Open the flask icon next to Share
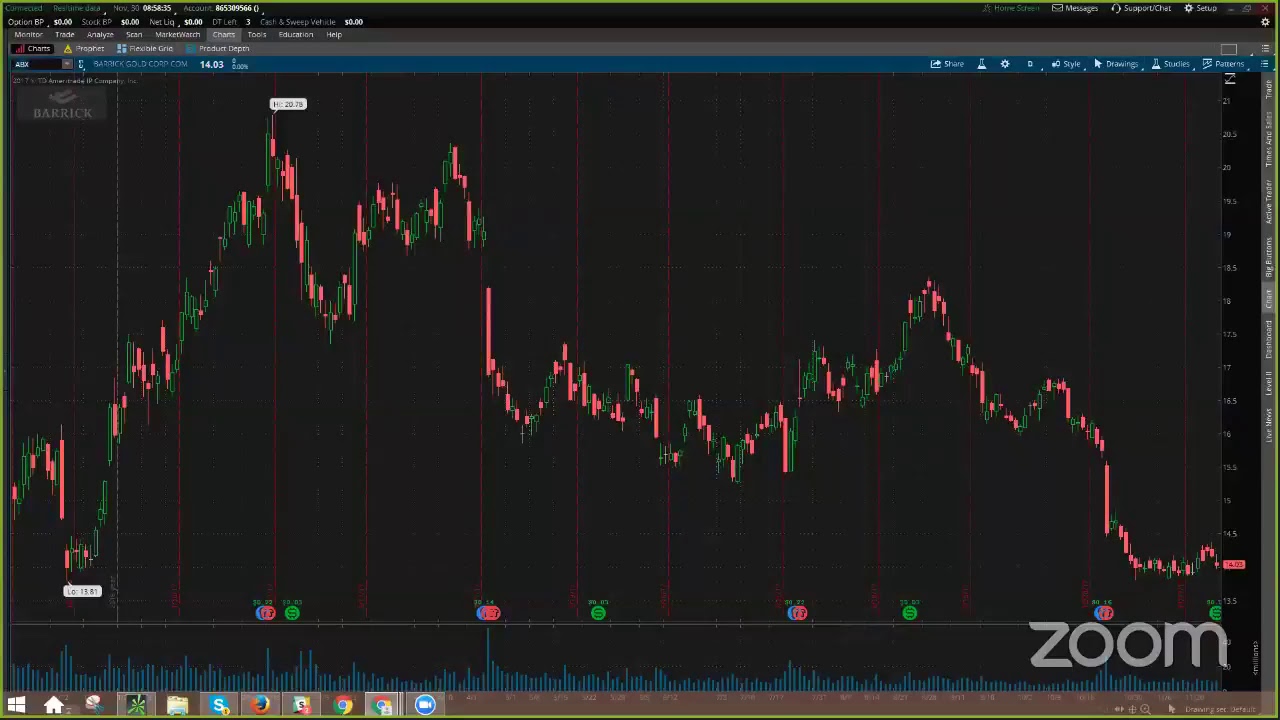 (x=981, y=64)
